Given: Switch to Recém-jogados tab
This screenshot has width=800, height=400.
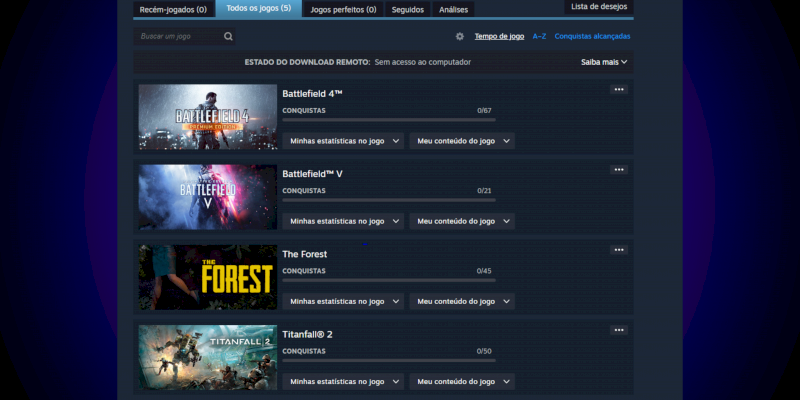Looking at the screenshot, I should pos(173,9).
